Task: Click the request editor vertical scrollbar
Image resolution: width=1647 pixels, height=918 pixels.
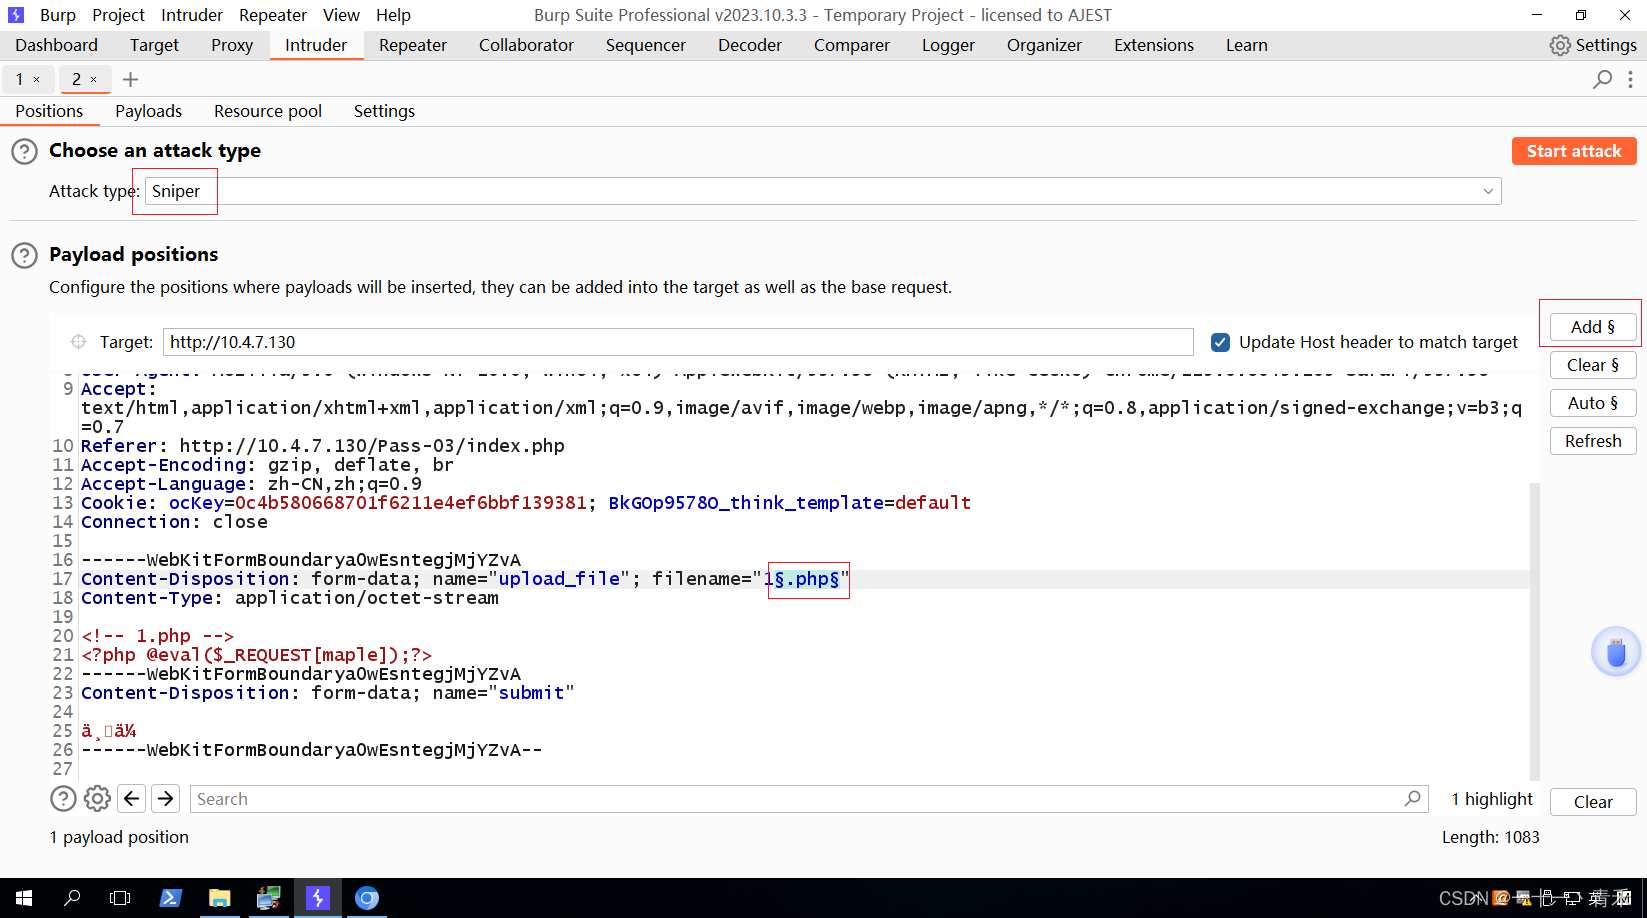Action: coord(1535,631)
